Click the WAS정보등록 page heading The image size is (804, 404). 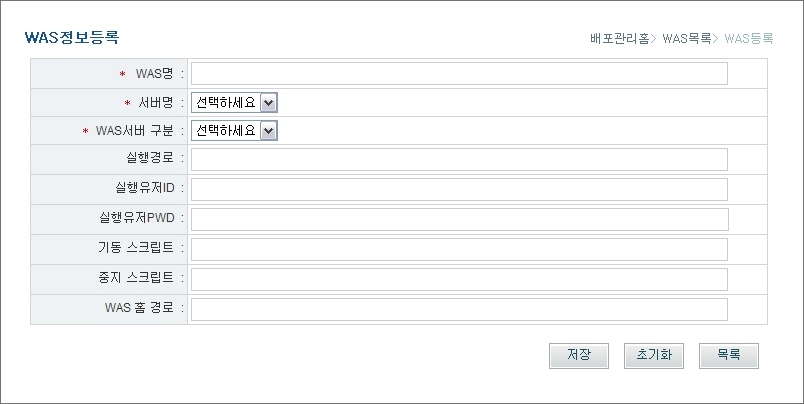(71, 38)
